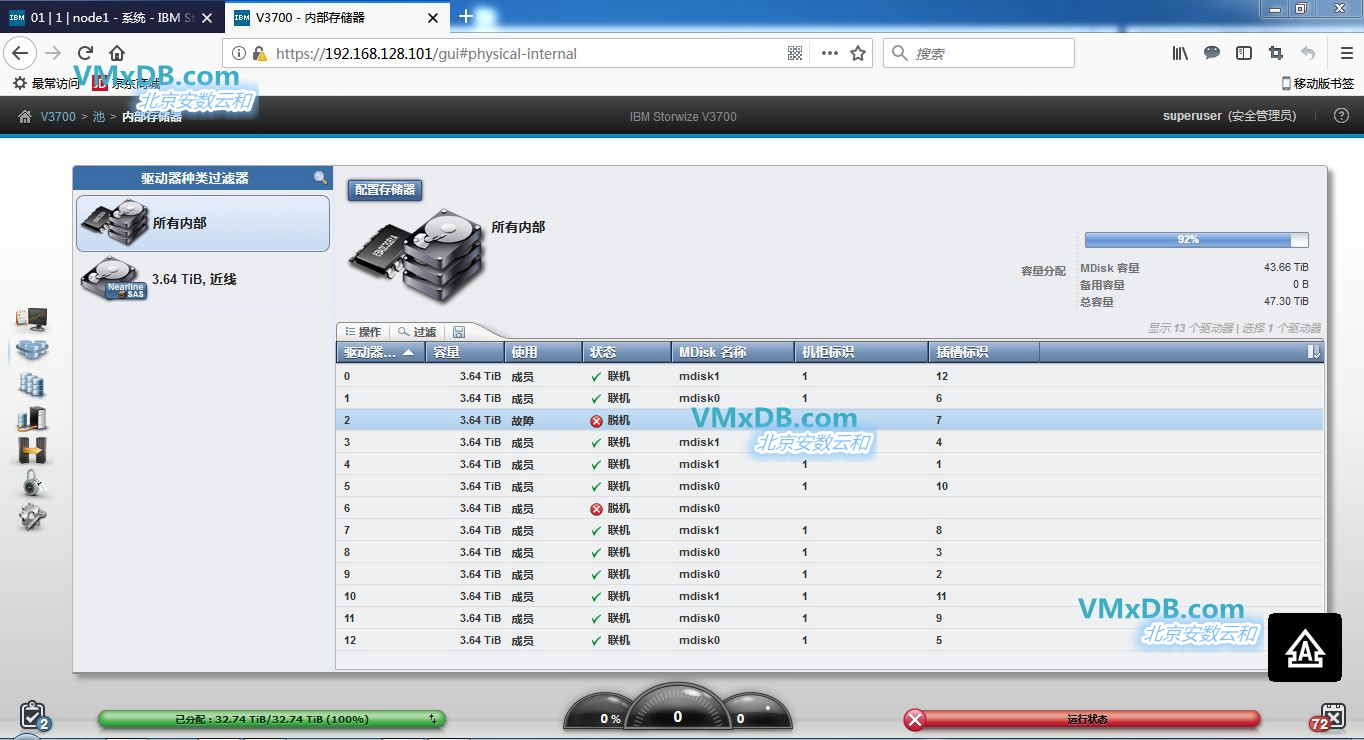The image size is (1364, 740).
Task: Click the browser back button
Action: coord(20,53)
